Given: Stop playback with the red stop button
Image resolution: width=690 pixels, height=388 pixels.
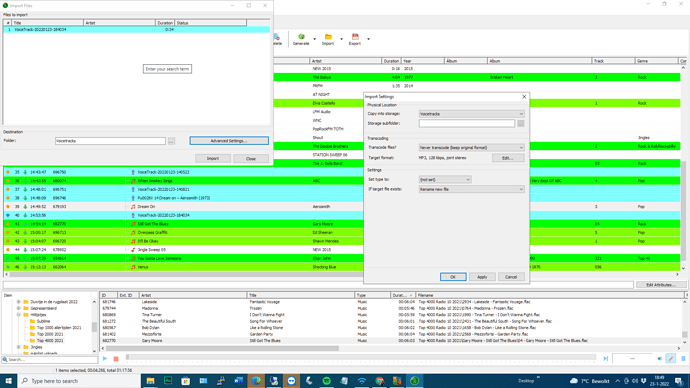Looking at the screenshot, I should tap(116, 359).
